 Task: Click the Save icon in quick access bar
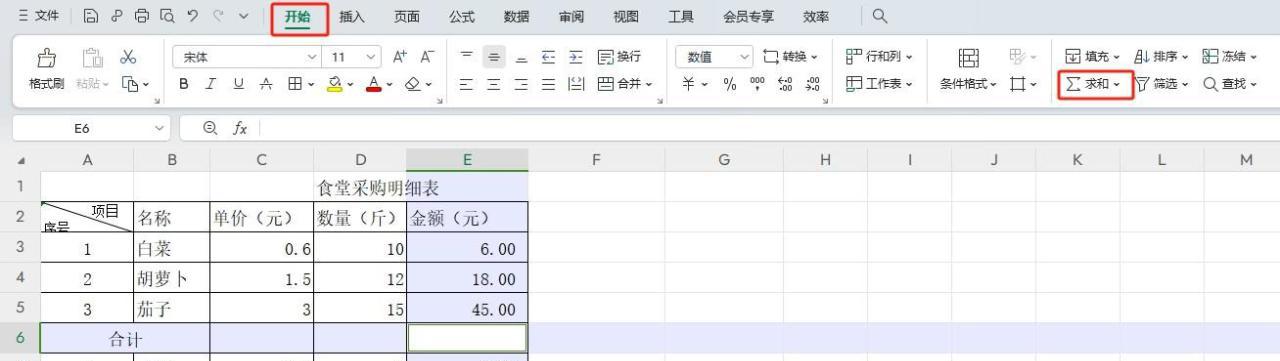(x=91, y=17)
